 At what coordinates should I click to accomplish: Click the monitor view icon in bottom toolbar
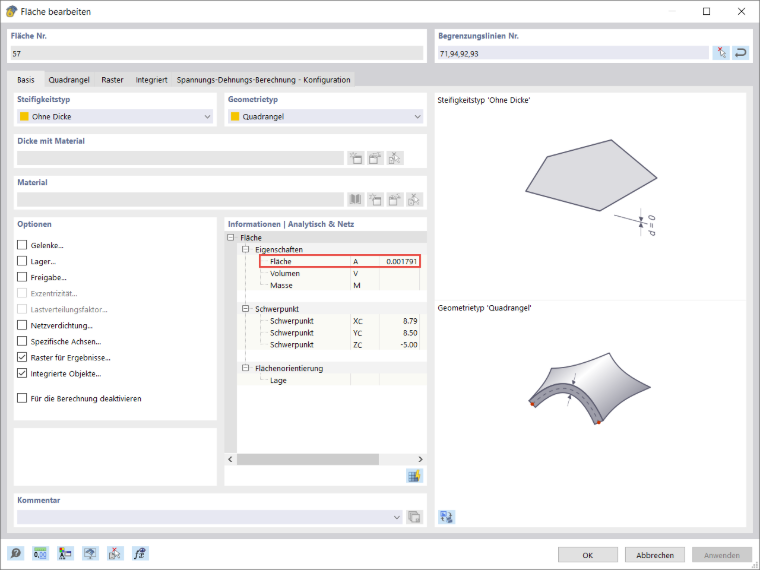click(90, 553)
